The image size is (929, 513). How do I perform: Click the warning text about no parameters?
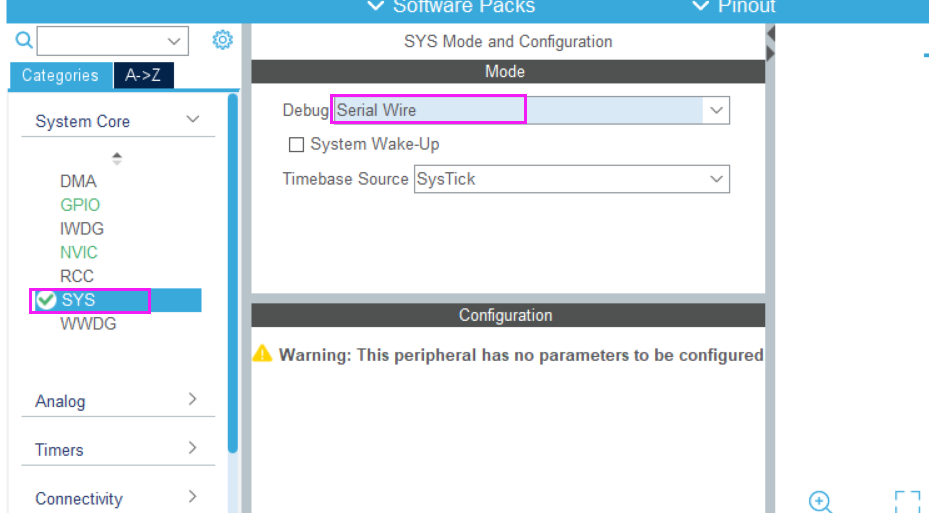pyautogui.click(x=521, y=355)
